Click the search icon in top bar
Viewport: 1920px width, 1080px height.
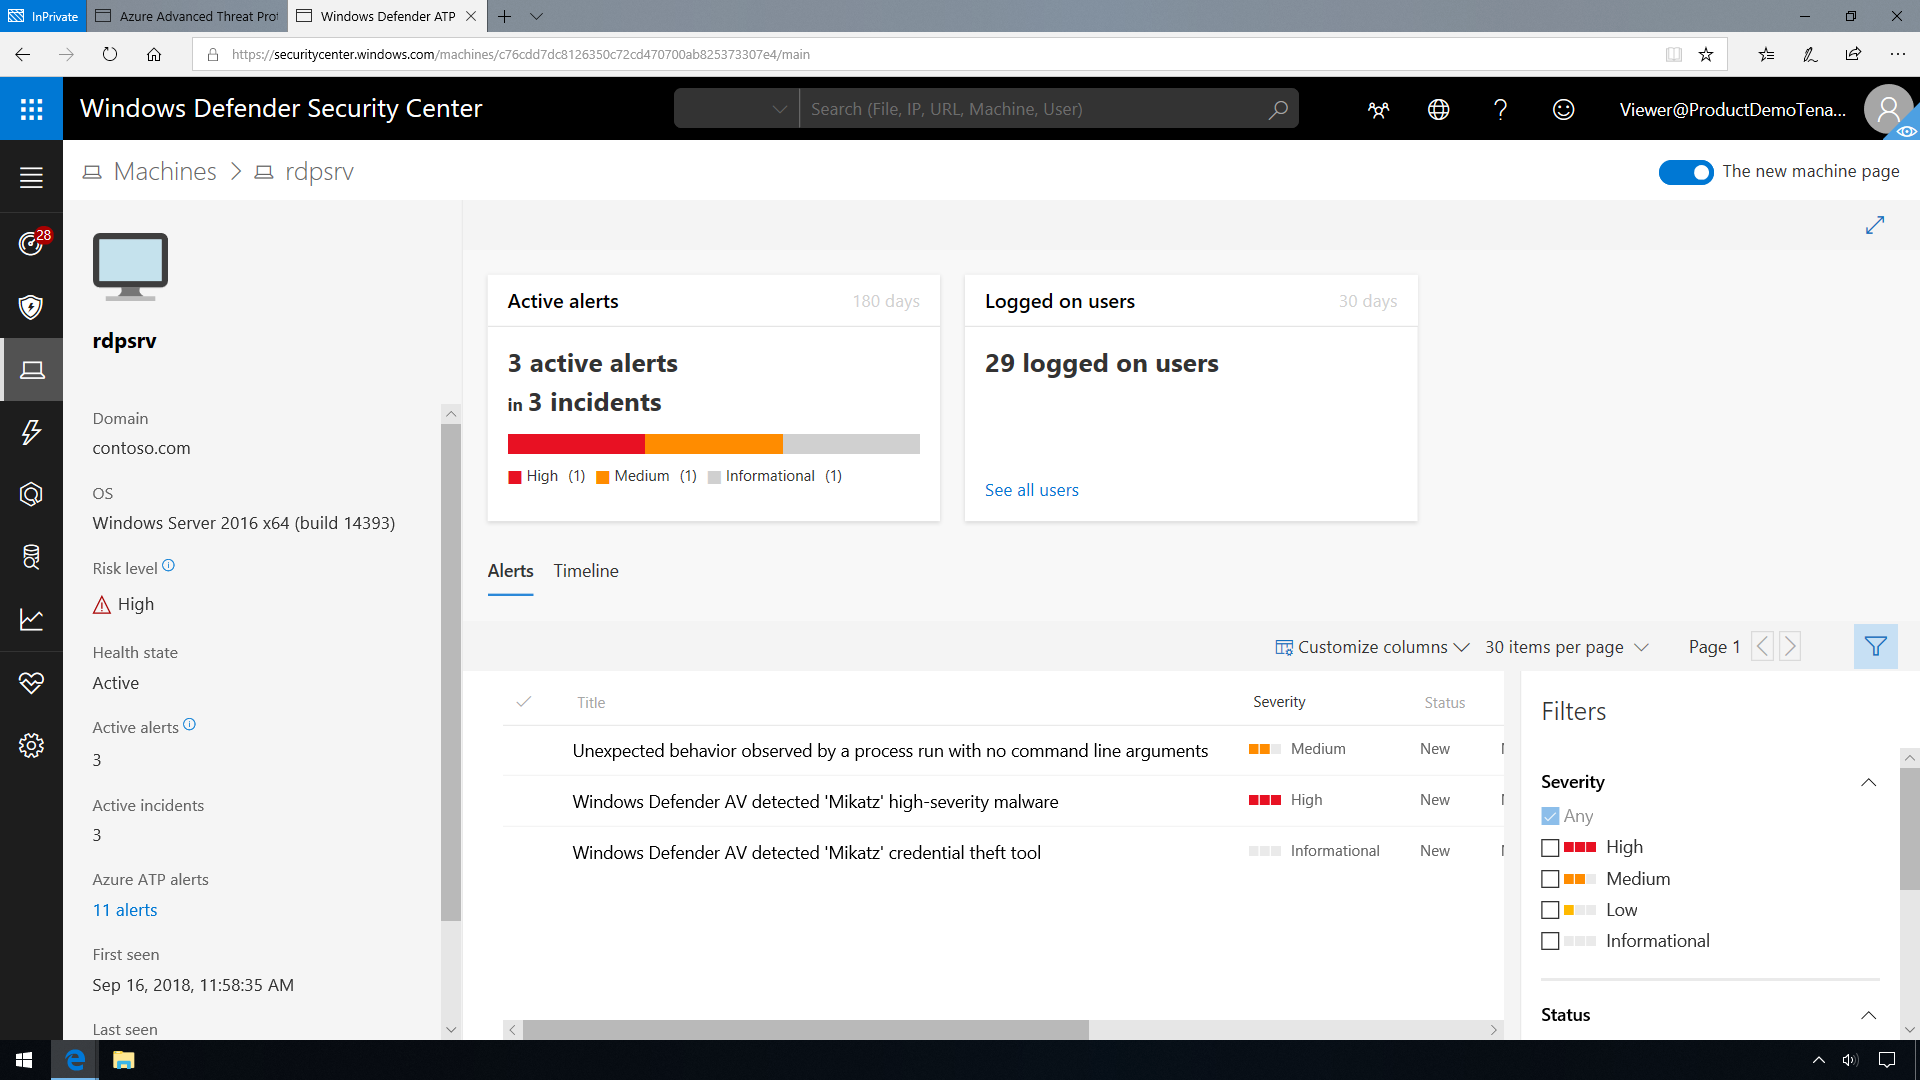(x=1278, y=108)
